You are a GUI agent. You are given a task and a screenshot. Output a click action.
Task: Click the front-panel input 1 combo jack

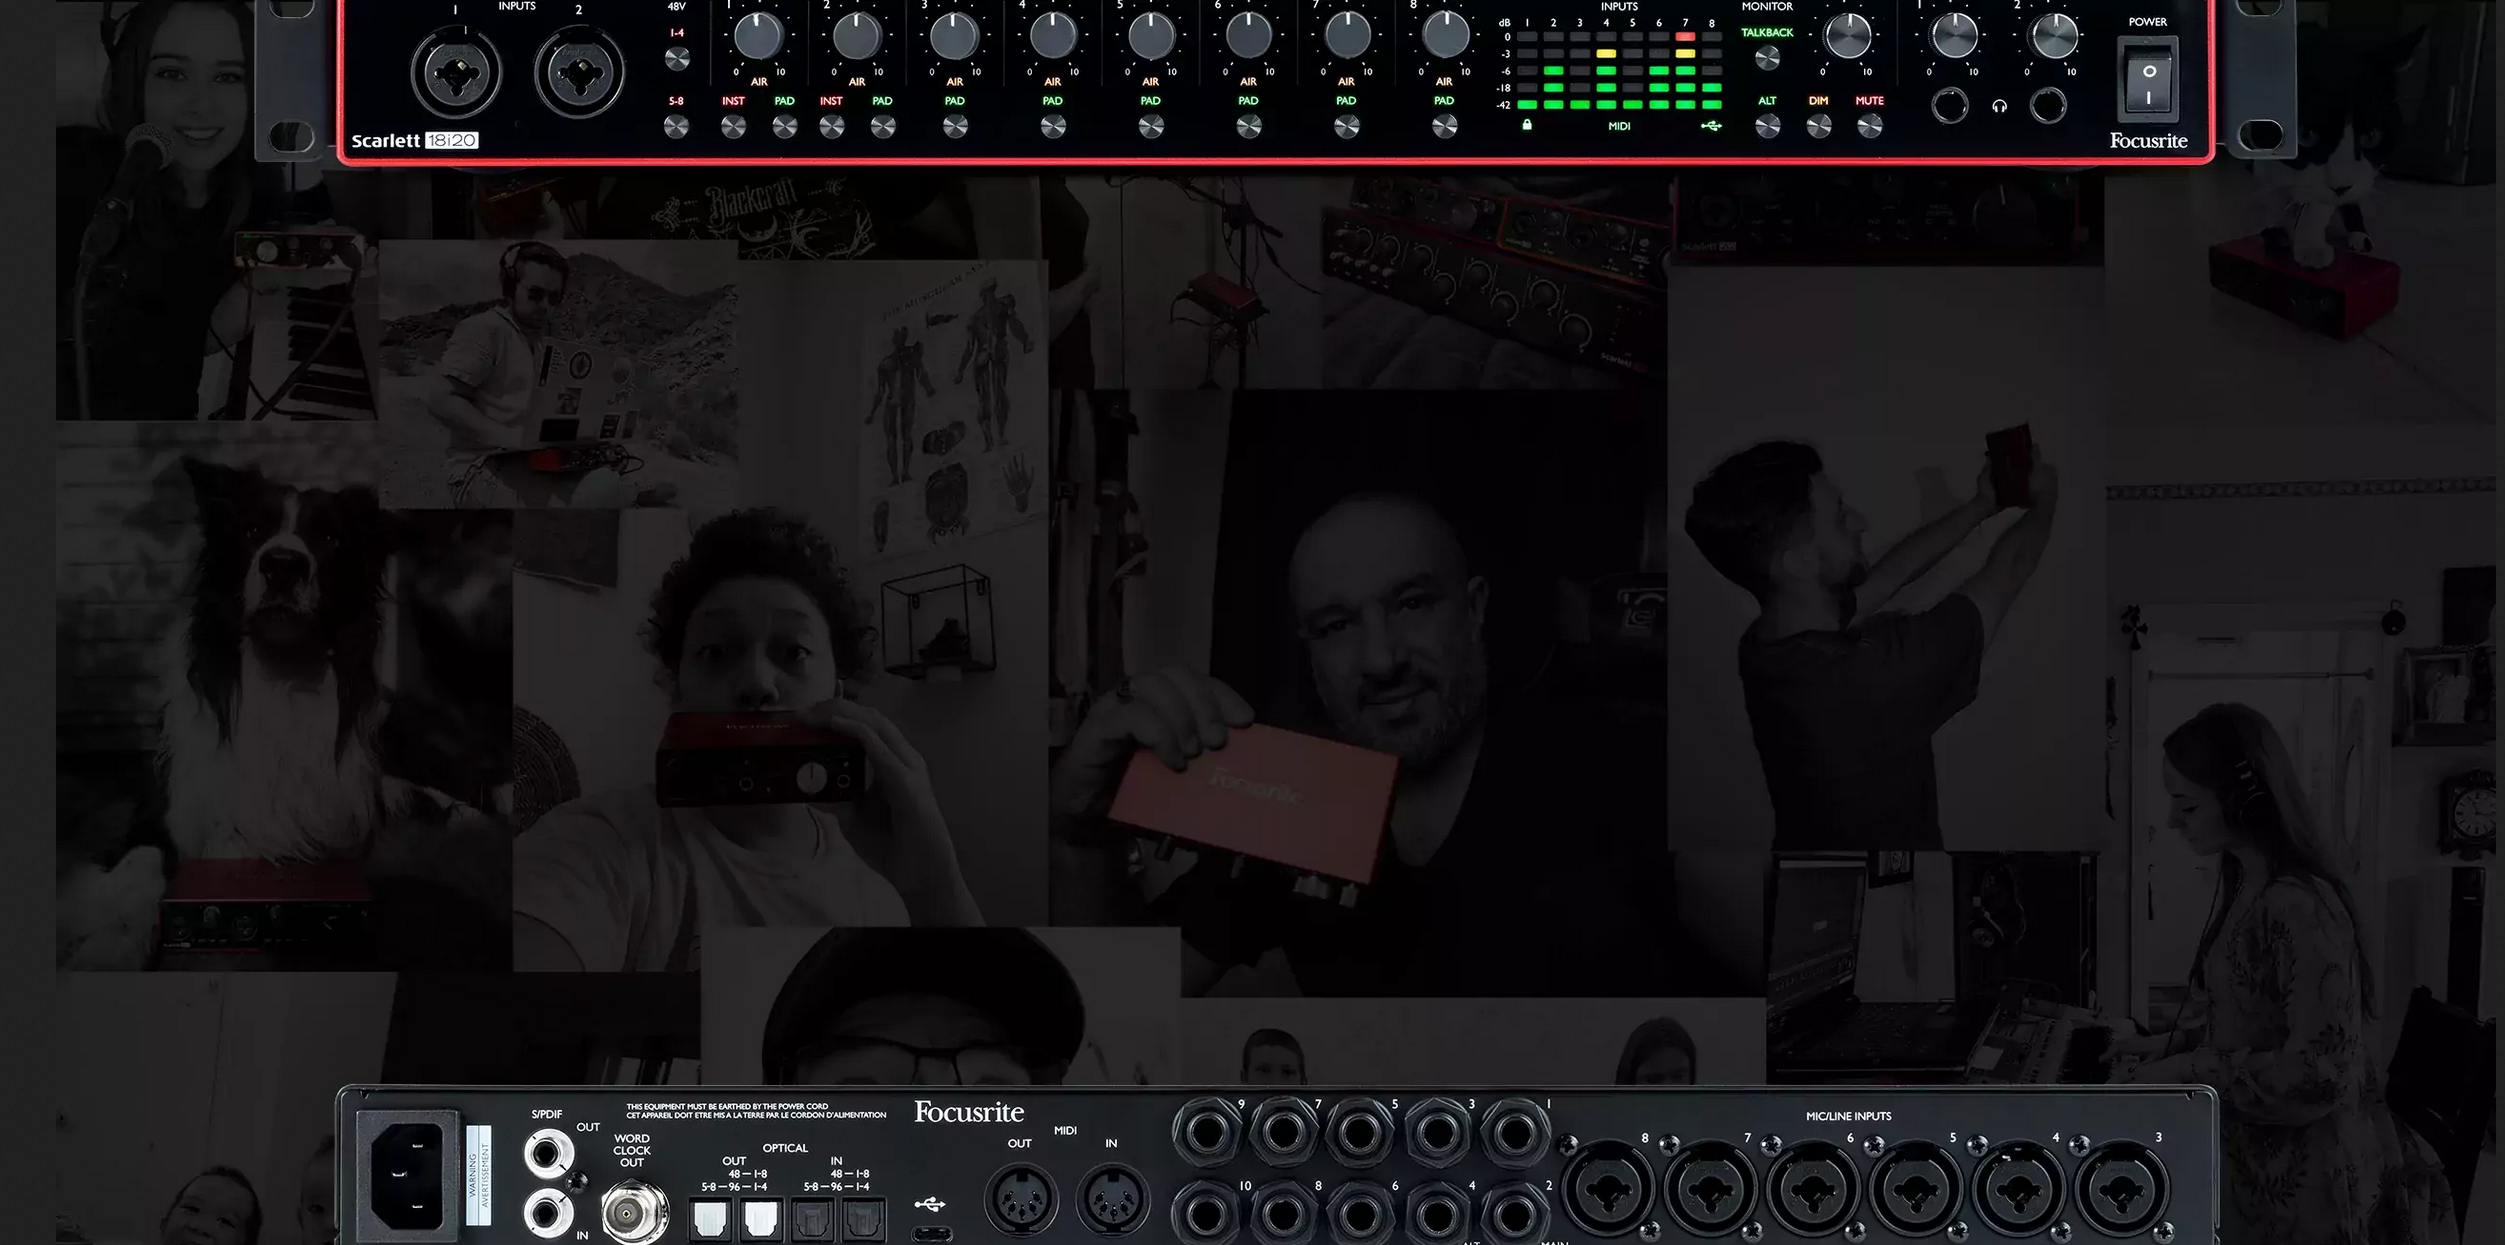(455, 73)
